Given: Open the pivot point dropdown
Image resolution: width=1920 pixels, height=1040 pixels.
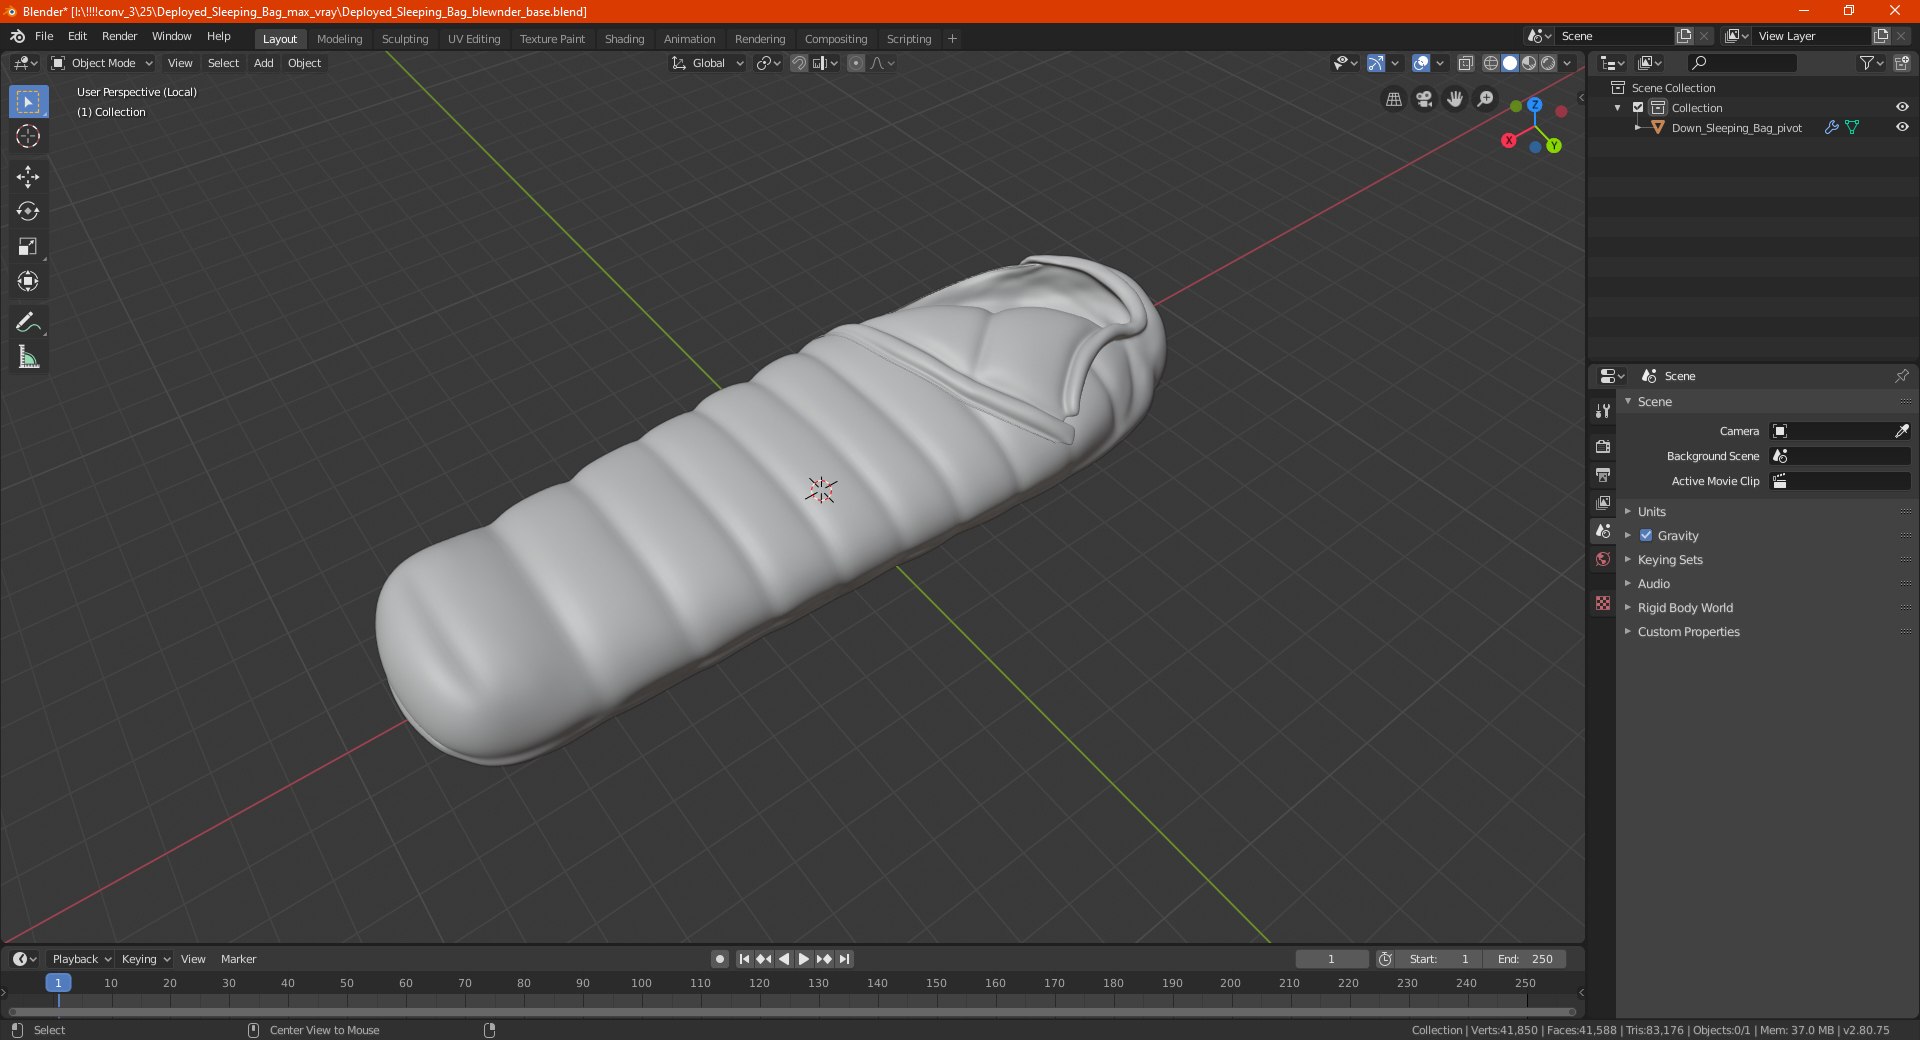Looking at the screenshot, I should pyautogui.click(x=768, y=63).
